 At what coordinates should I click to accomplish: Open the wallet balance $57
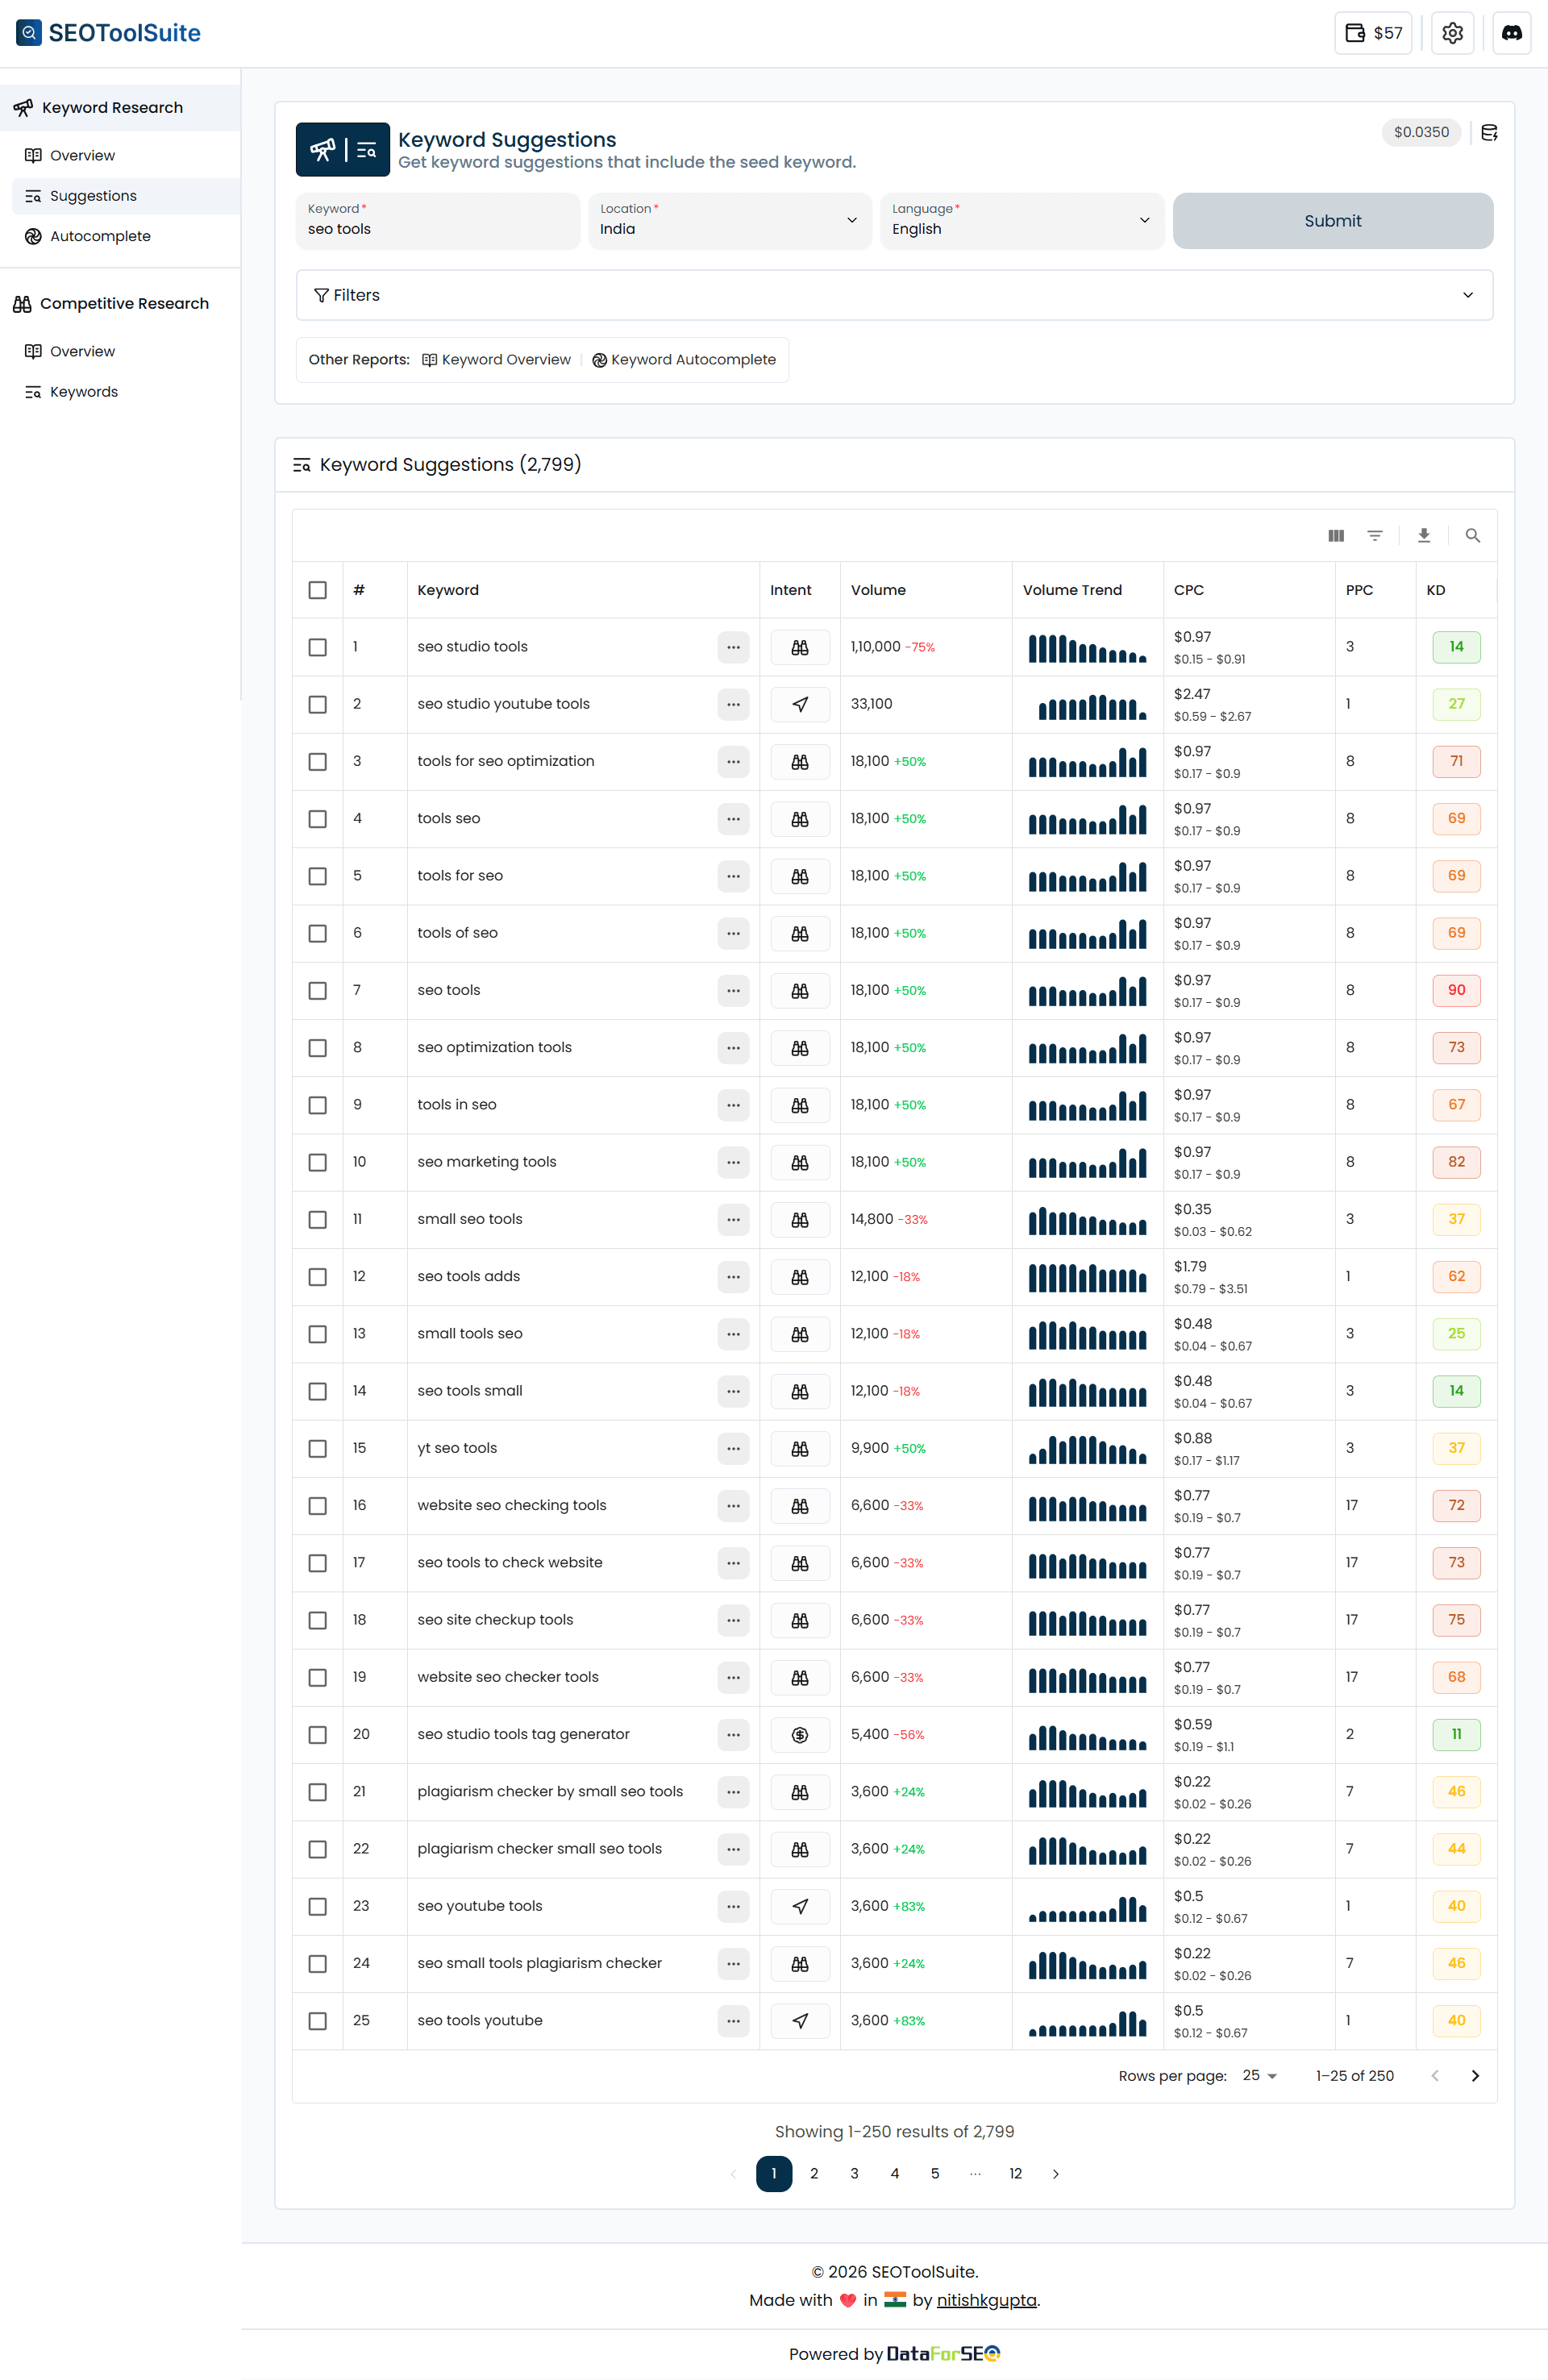click(x=1372, y=33)
